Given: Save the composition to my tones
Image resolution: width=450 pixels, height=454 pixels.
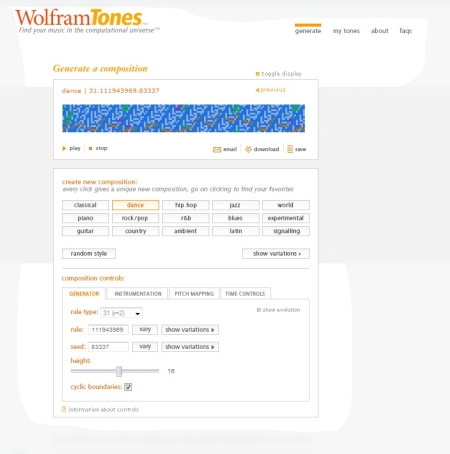Looking at the screenshot, I should [x=297, y=149].
